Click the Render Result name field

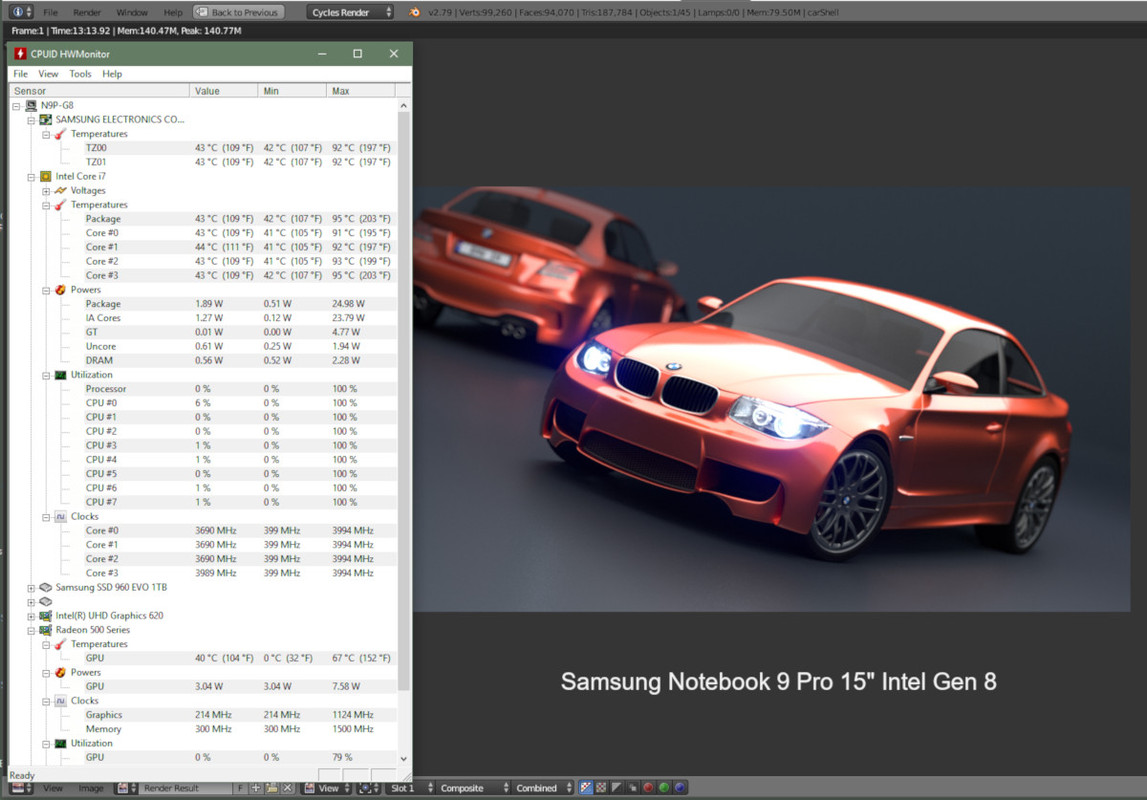tap(187, 788)
